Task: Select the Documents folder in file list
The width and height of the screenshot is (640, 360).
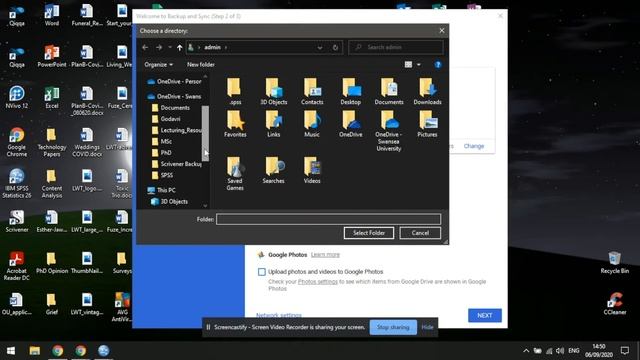Action: tap(389, 91)
